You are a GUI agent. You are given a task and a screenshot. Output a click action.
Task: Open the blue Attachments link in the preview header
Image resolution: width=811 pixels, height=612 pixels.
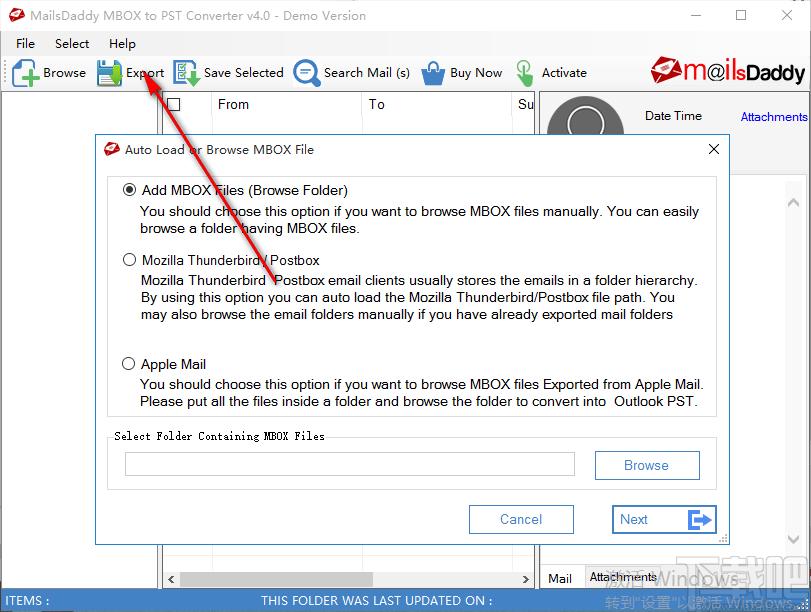(774, 117)
